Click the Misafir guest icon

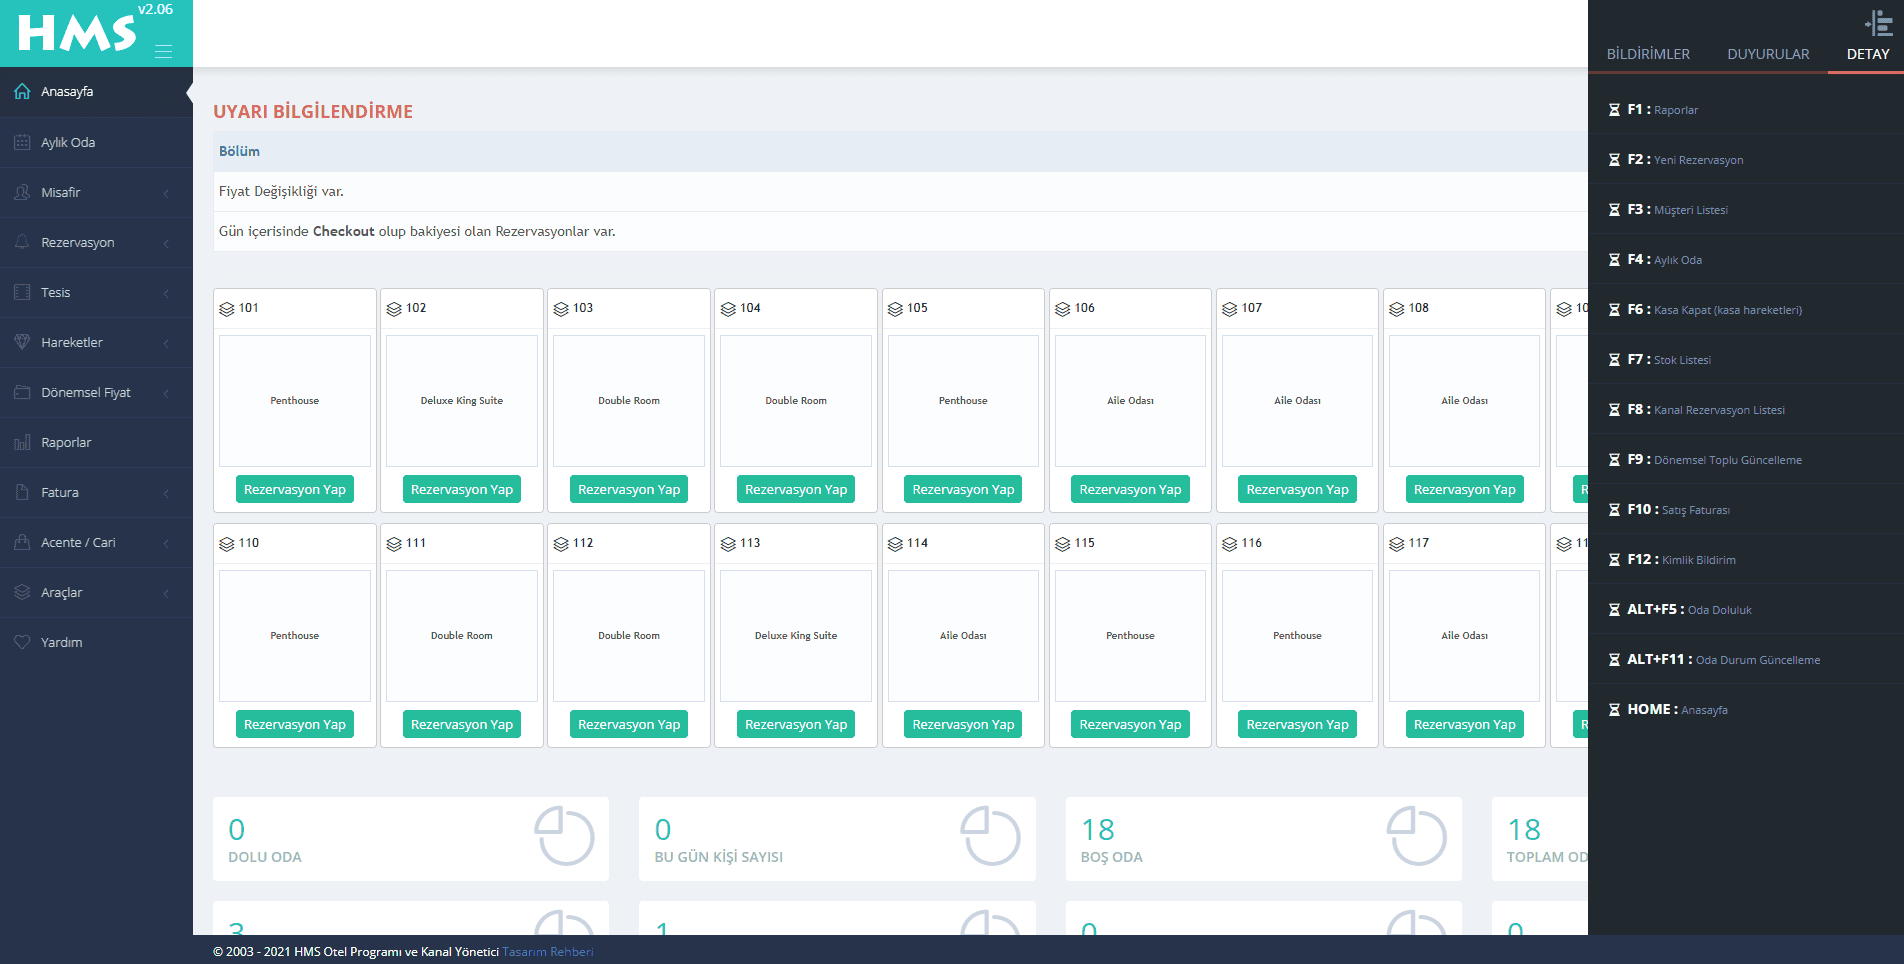(x=22, y=192)
